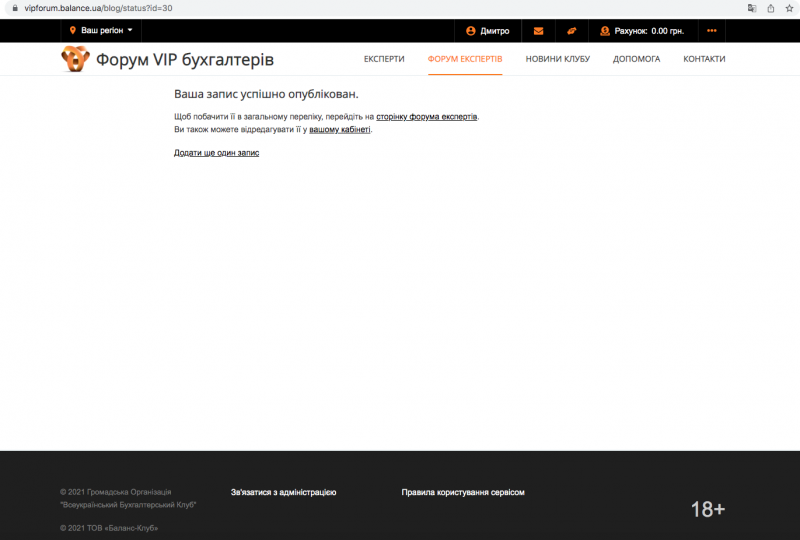Click the account balance coin icon
The image size is (800, 540).
tap(605, 31)
